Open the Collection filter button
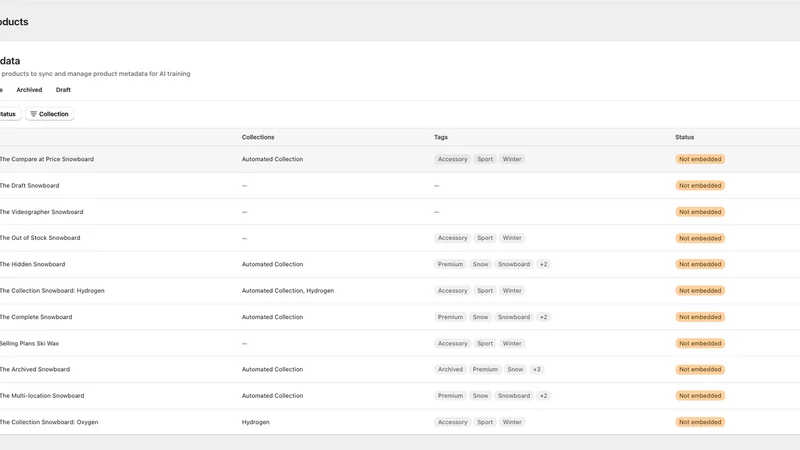 [49, 114]
